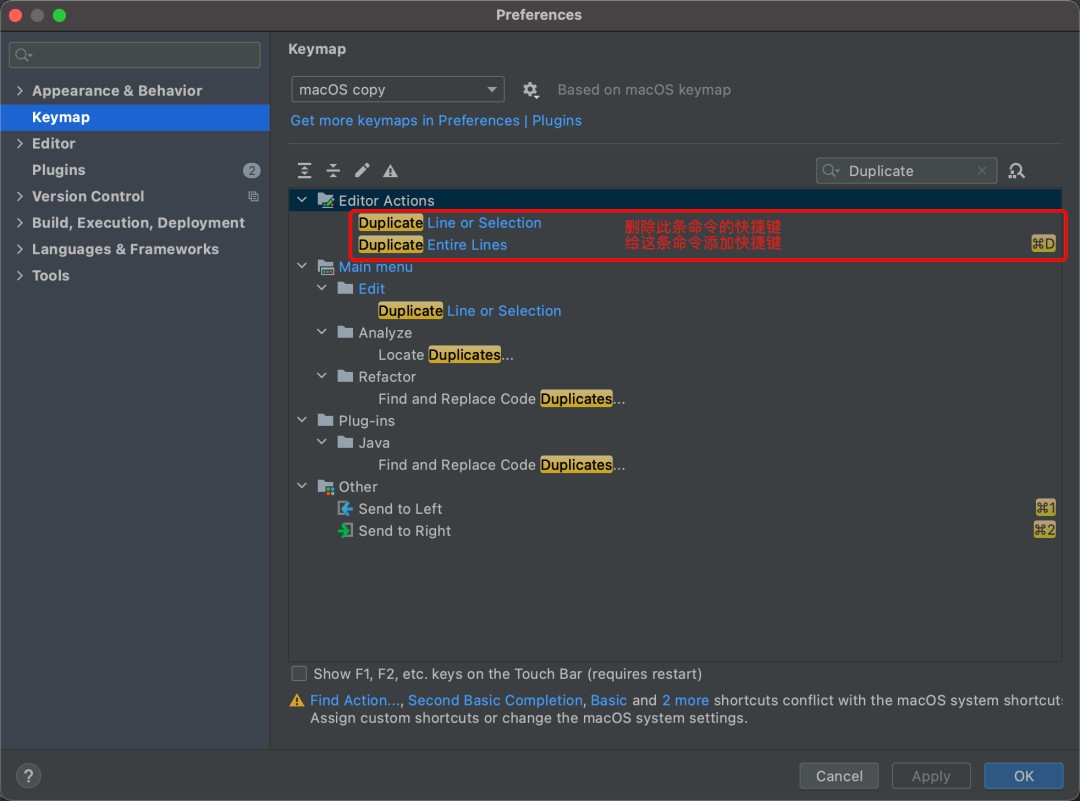Click the sidebar settings search field
This screenshot has height=801, width=1080.
[135, 55]
